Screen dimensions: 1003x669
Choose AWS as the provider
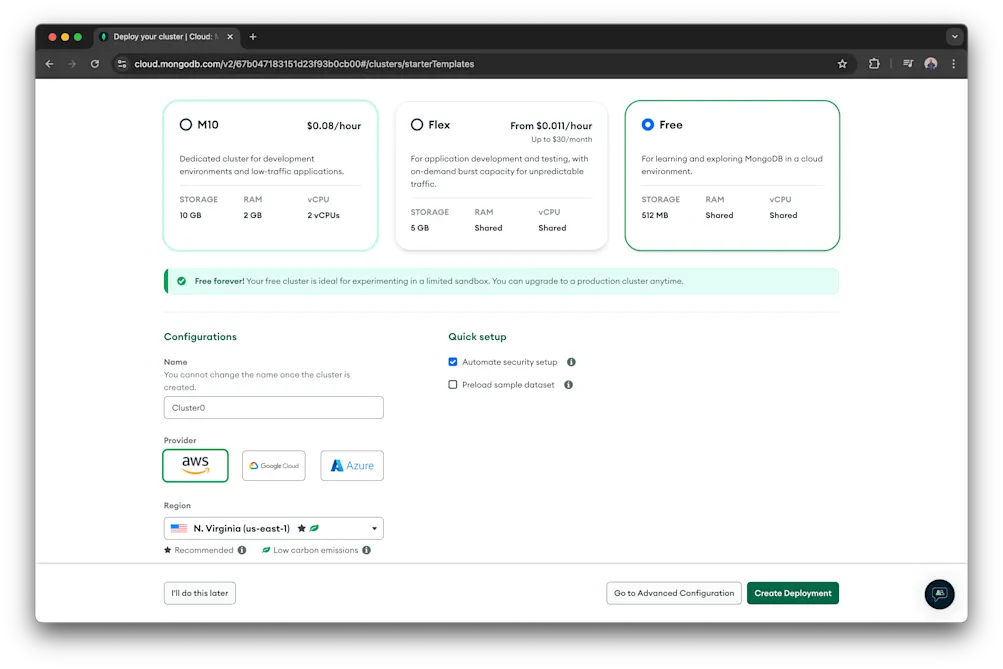(195, 465)
